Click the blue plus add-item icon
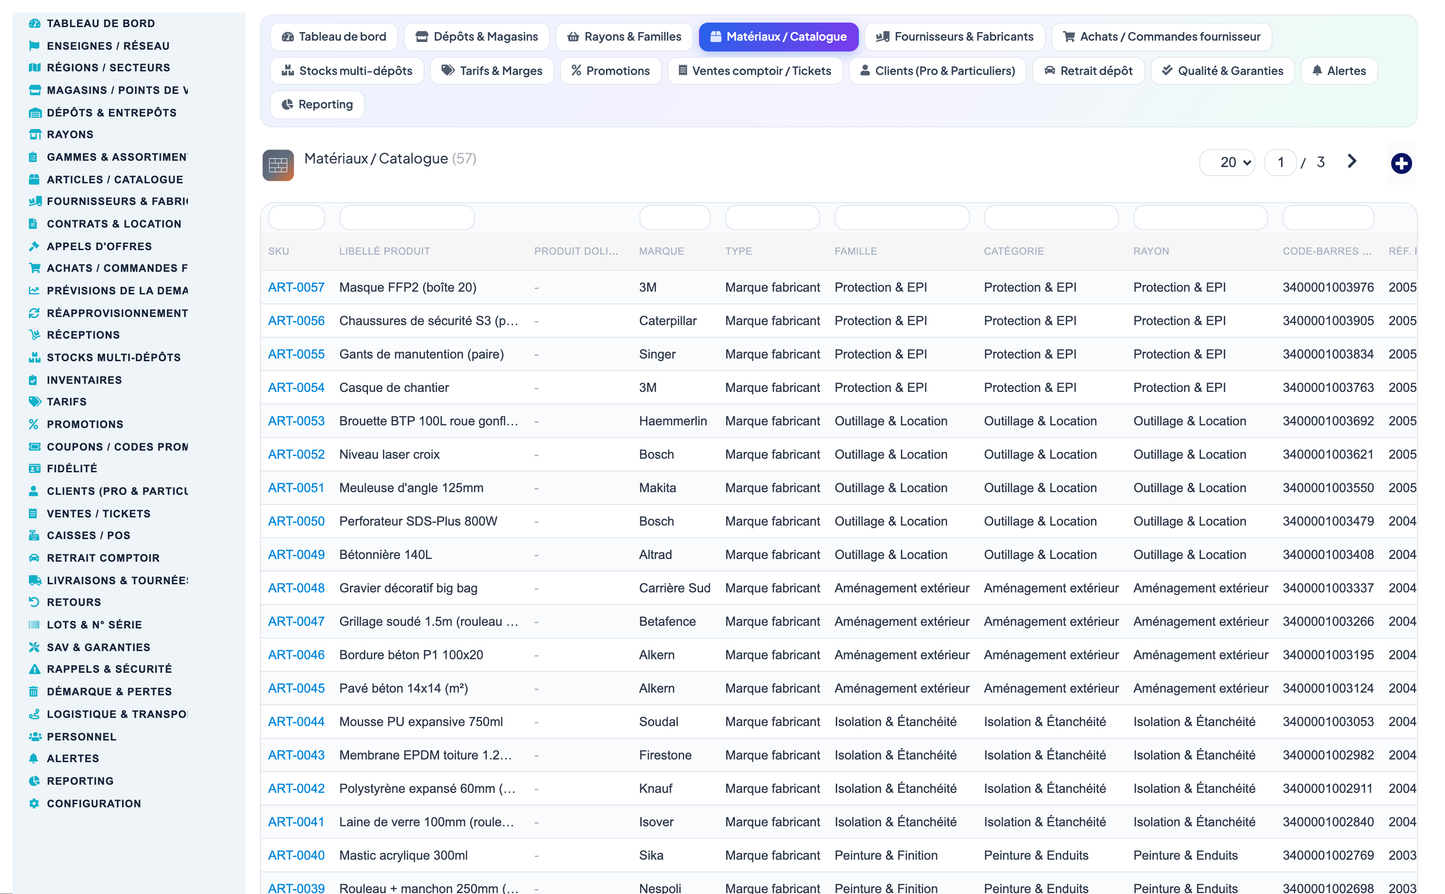1445x894 pixels. click(1401, 163)
